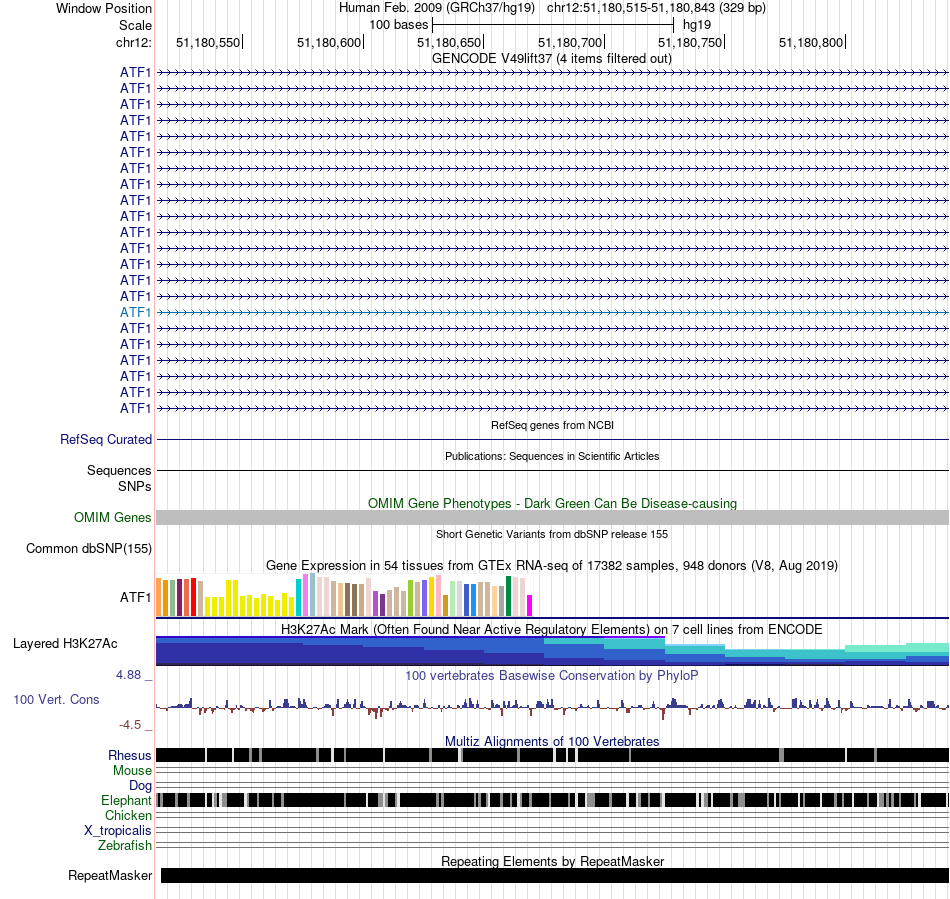Click the SNPs track label
Image resolution: width=950 pixels, height=899 pixels.
(135, 486)
